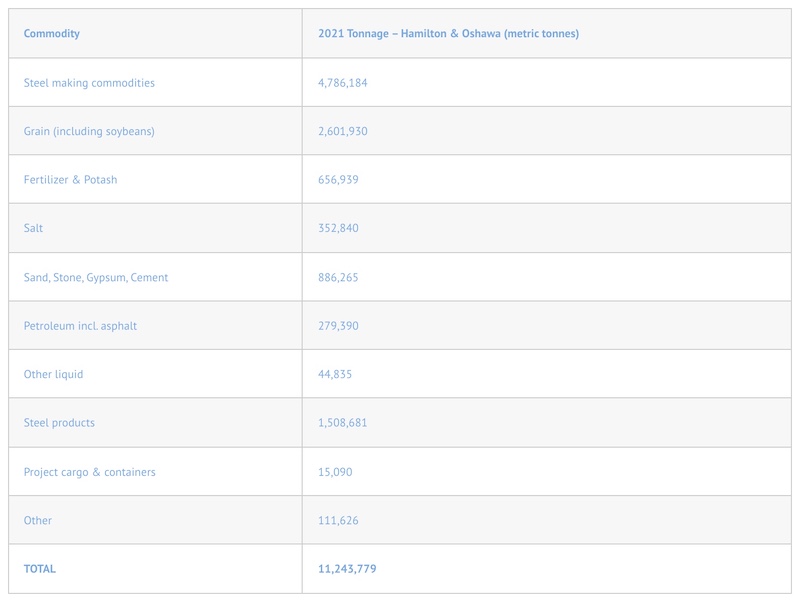
Task: Select the Steel making commodities cell
Action: tap(89, 83)
